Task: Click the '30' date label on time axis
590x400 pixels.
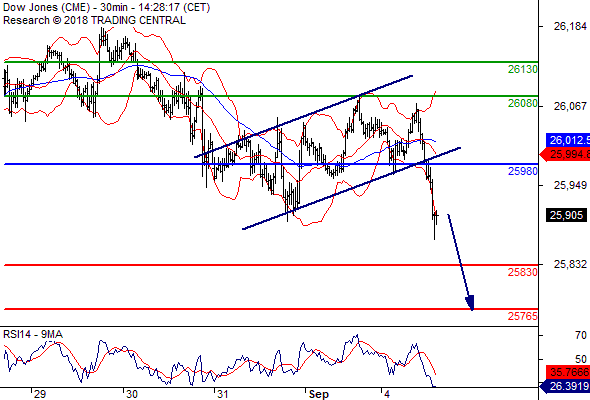Action: (132, 395)
